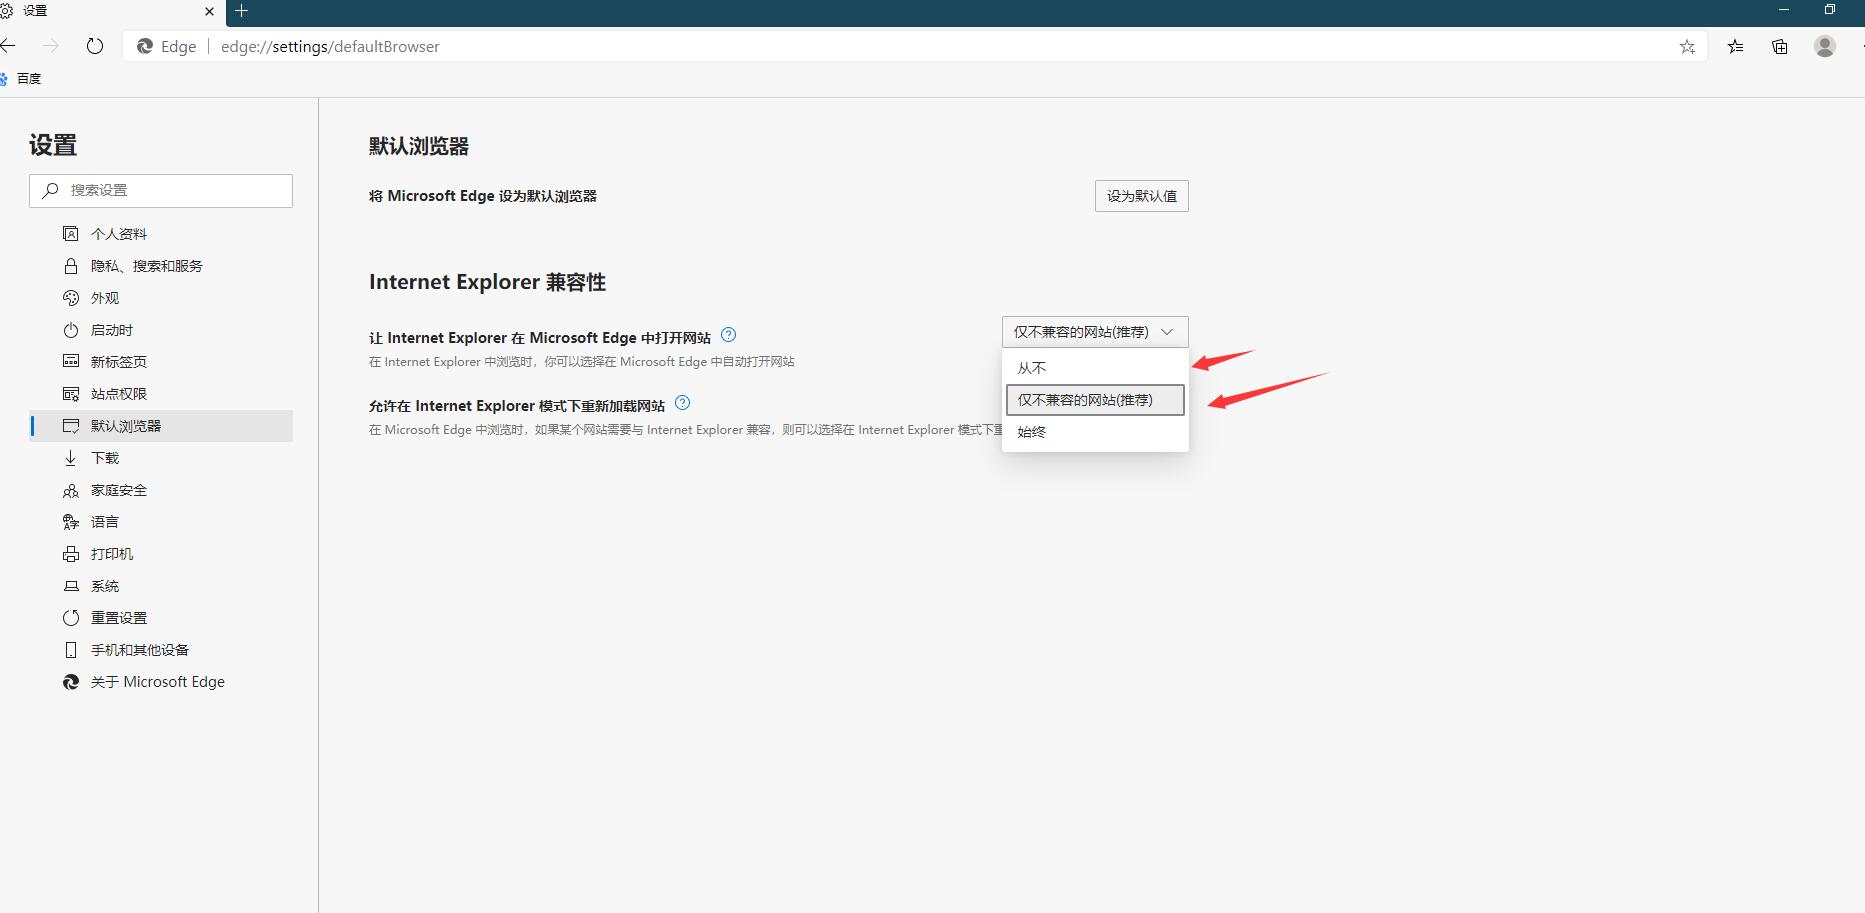The image size is (1865, 913).
Task: Click the reset icon for 重置设置
Action: tap(71, 618)
